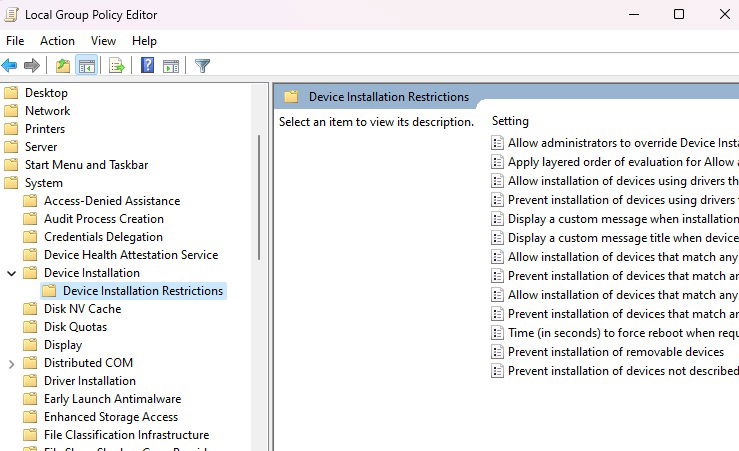Open the View menu
739x451 pixels.
point(103,41)
